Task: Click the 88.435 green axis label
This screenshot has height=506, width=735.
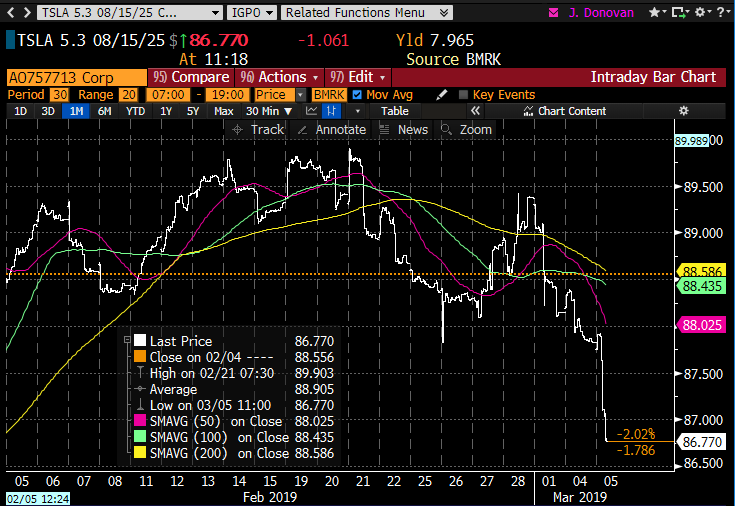Action: point(702,286)
